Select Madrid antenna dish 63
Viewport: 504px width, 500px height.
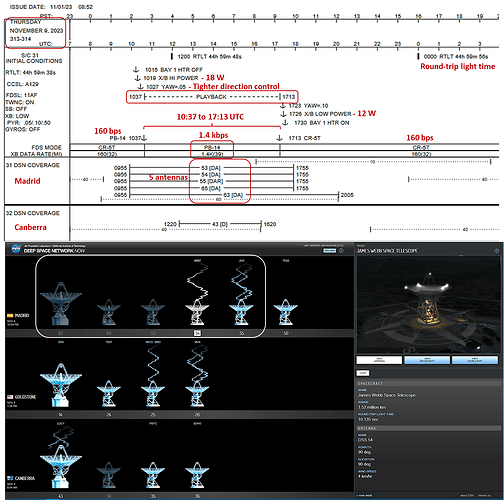61,304
